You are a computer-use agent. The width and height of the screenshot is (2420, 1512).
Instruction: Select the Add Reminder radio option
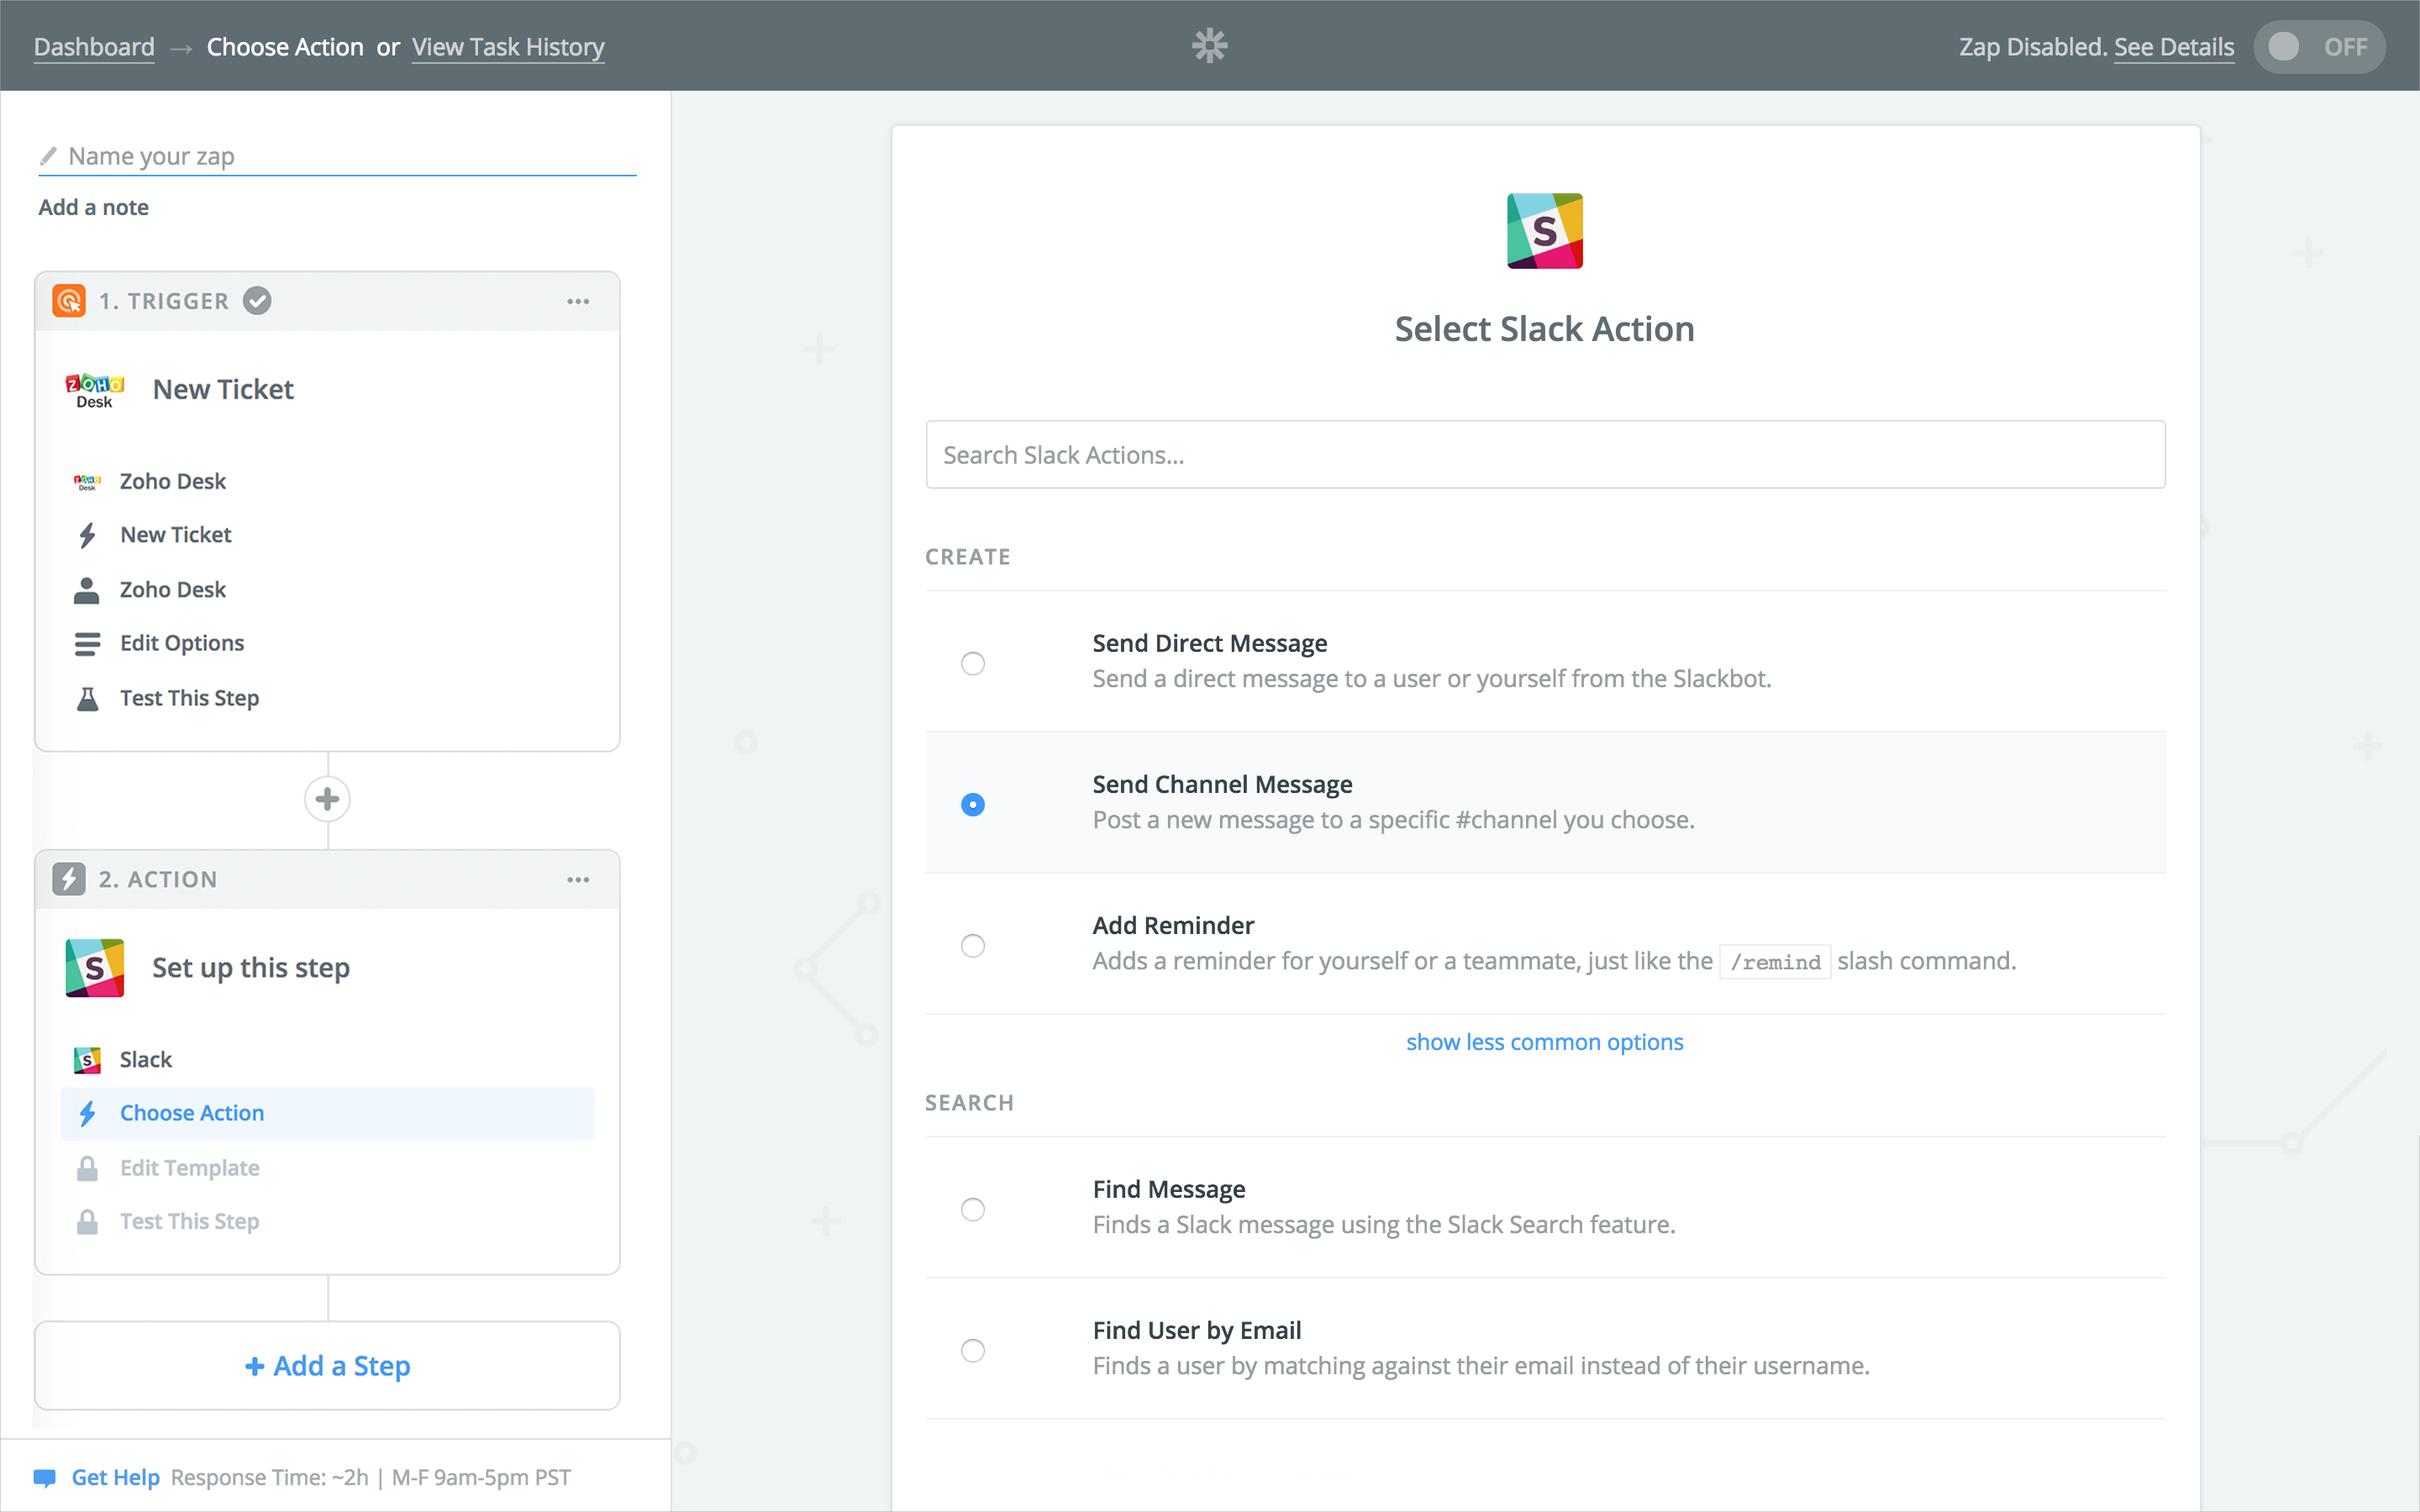(972, 945)
